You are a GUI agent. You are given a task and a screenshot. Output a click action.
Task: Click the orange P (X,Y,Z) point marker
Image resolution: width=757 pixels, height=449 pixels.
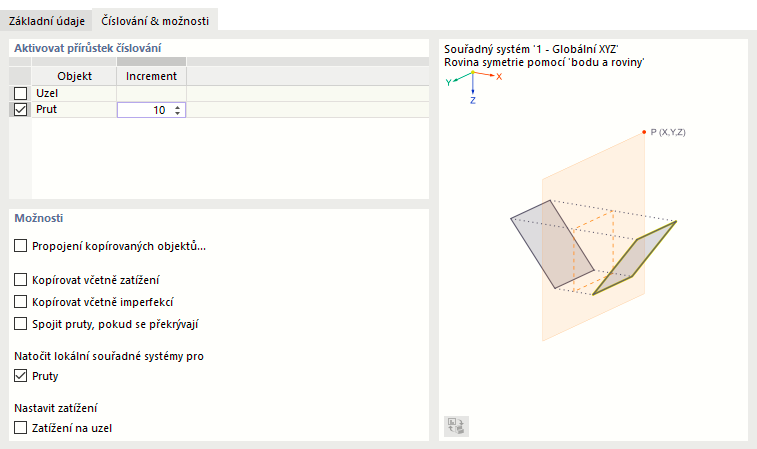644,132
